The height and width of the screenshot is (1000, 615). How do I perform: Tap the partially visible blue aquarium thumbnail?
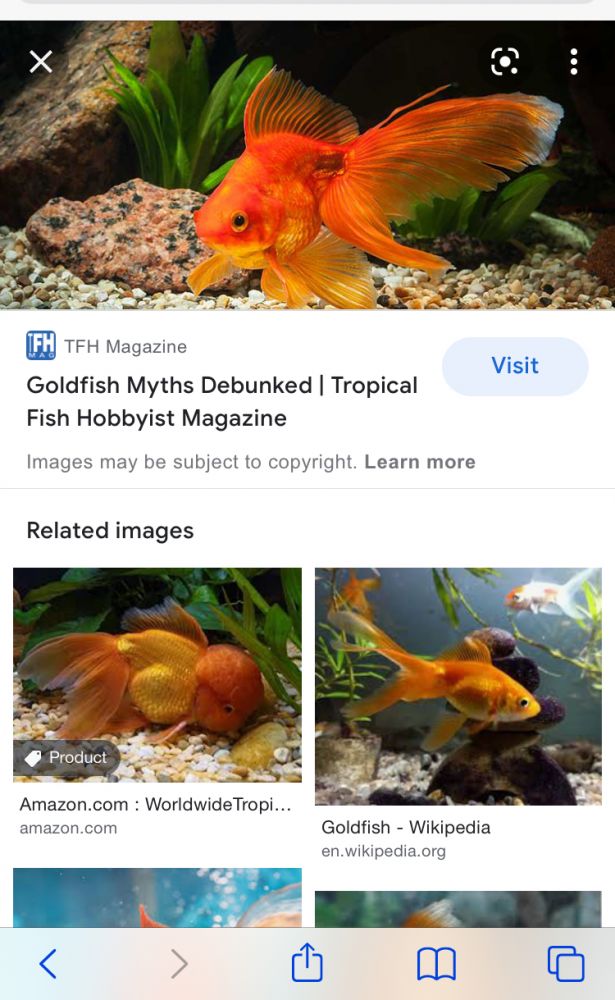(x=158, y=897)
